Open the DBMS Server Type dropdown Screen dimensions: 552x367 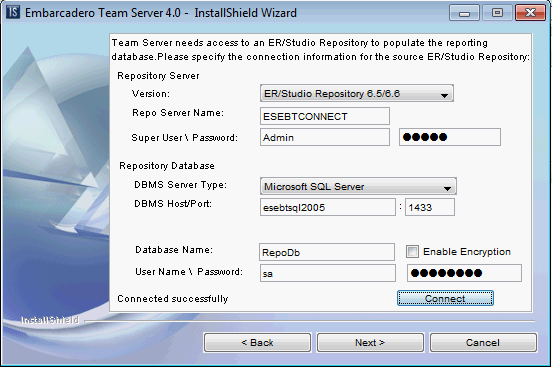pos(358,186)
